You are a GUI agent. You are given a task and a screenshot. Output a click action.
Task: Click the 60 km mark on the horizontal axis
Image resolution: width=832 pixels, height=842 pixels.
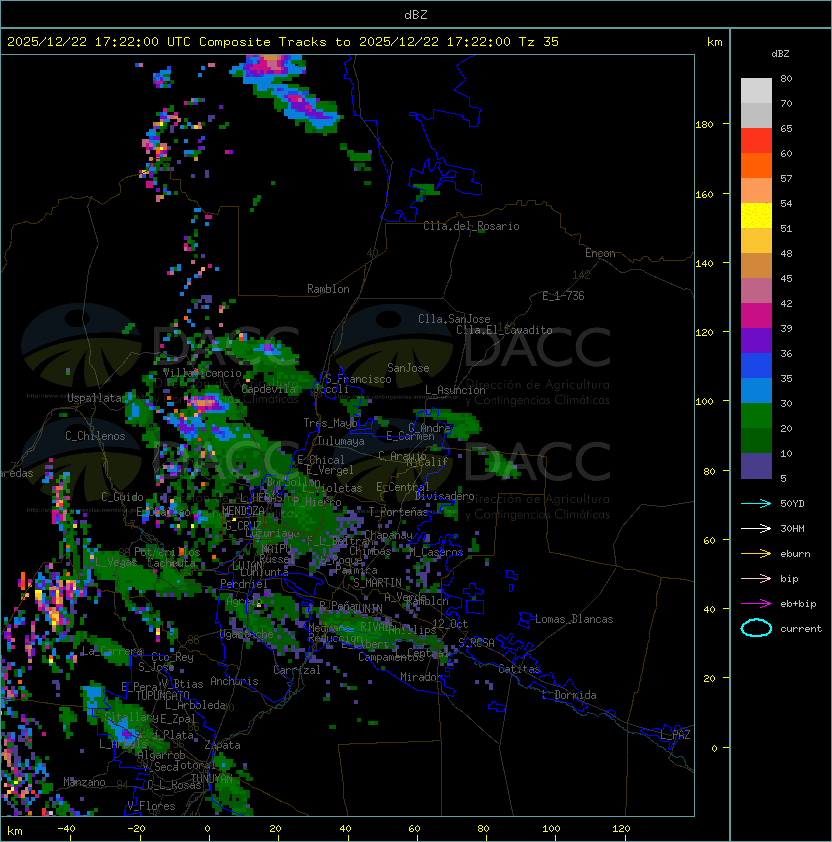[414, 829]
